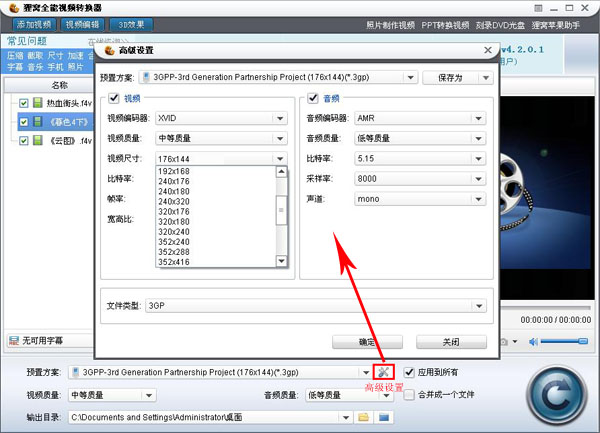Click the speaker volume icon
600x433 pixels.
click(x=533, y=342)
